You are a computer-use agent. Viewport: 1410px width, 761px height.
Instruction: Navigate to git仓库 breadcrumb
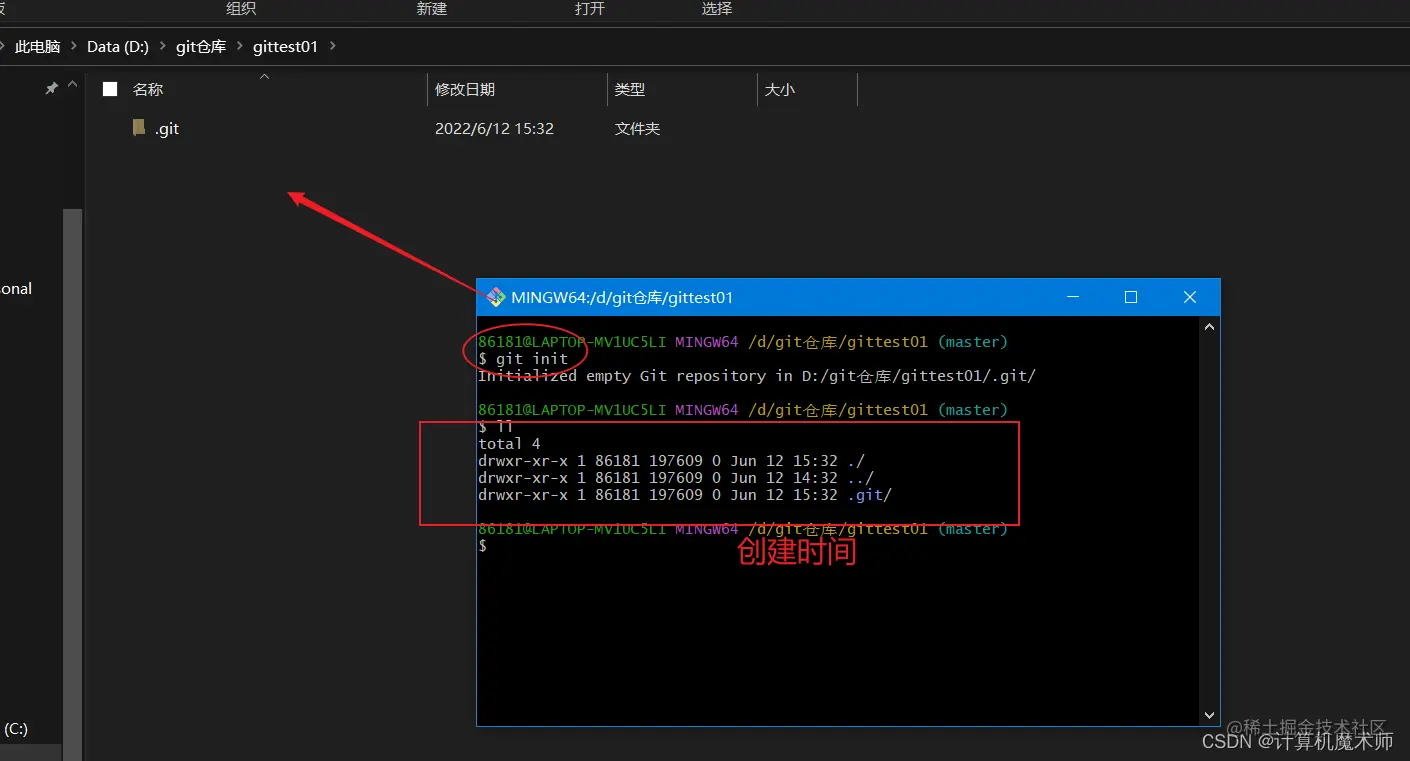tap(201, 46)
